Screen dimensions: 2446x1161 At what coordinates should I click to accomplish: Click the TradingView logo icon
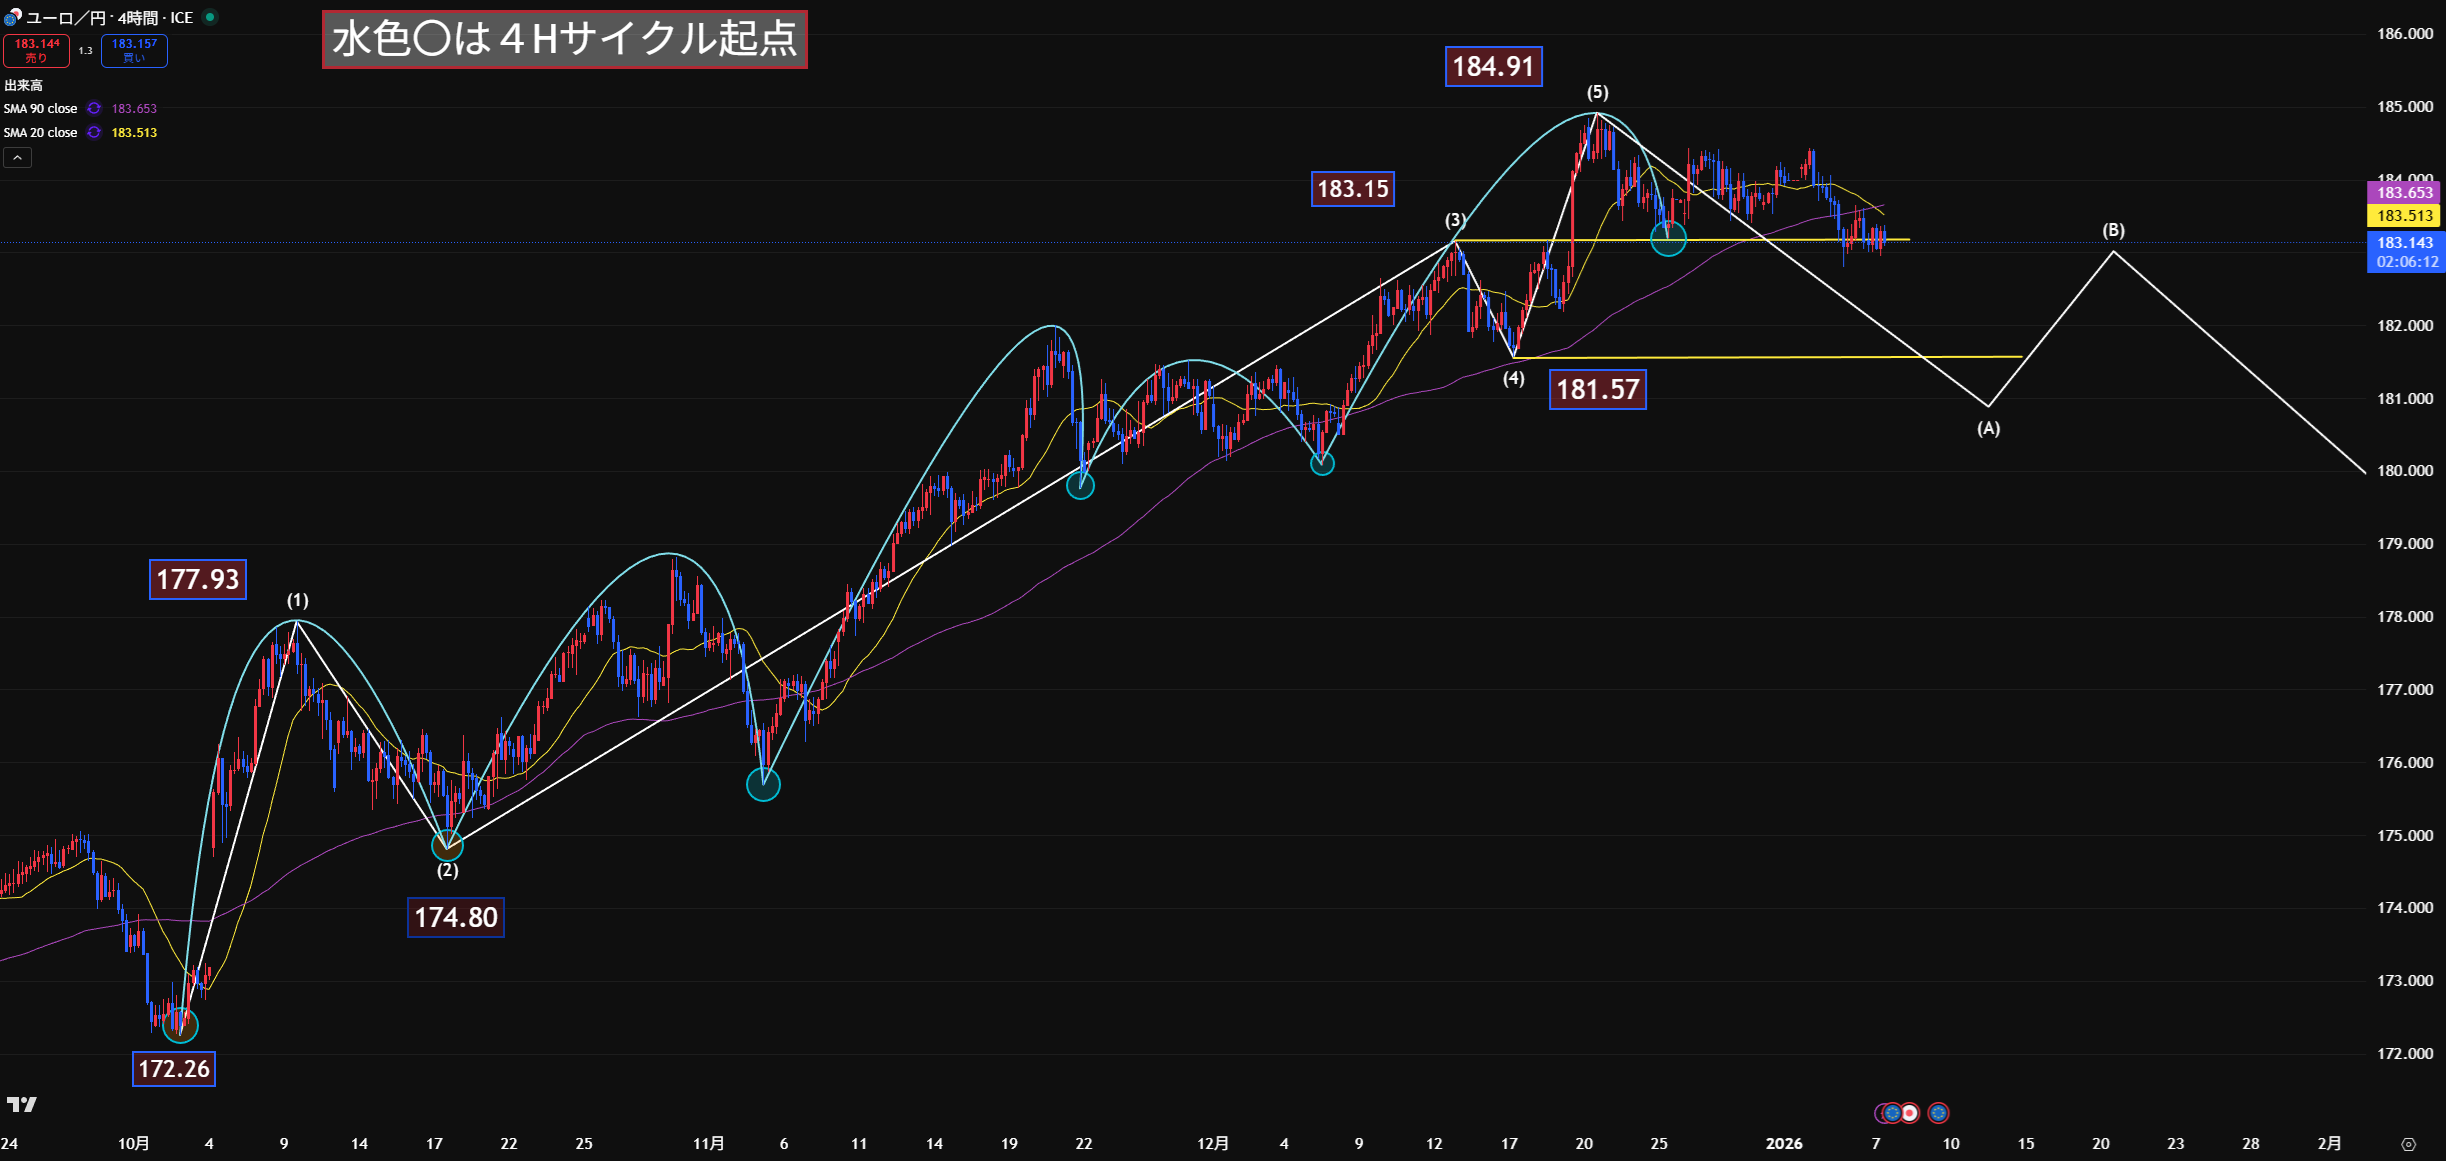coord(21,1104)
